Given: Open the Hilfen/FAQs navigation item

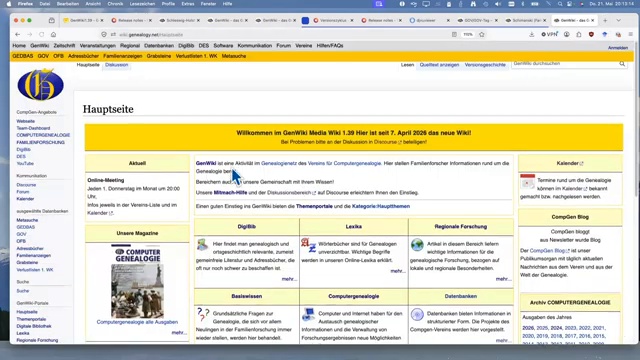Looking at the screenshot, I should point(330,46).
